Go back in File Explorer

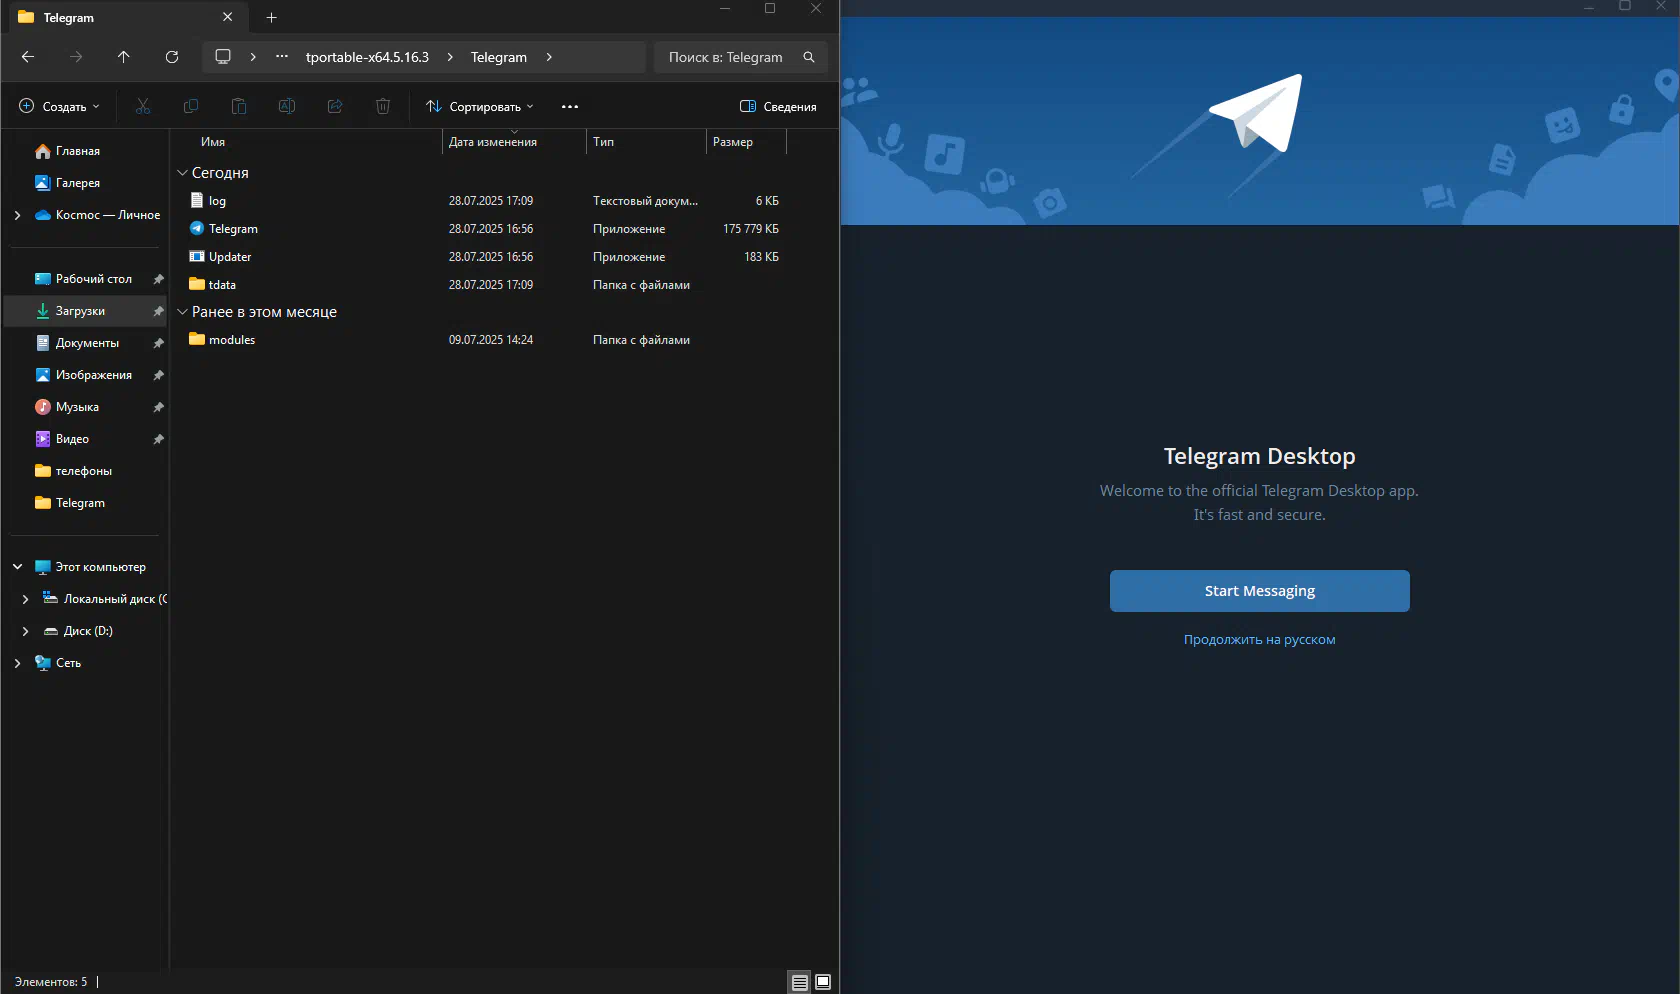click(28, 57)
